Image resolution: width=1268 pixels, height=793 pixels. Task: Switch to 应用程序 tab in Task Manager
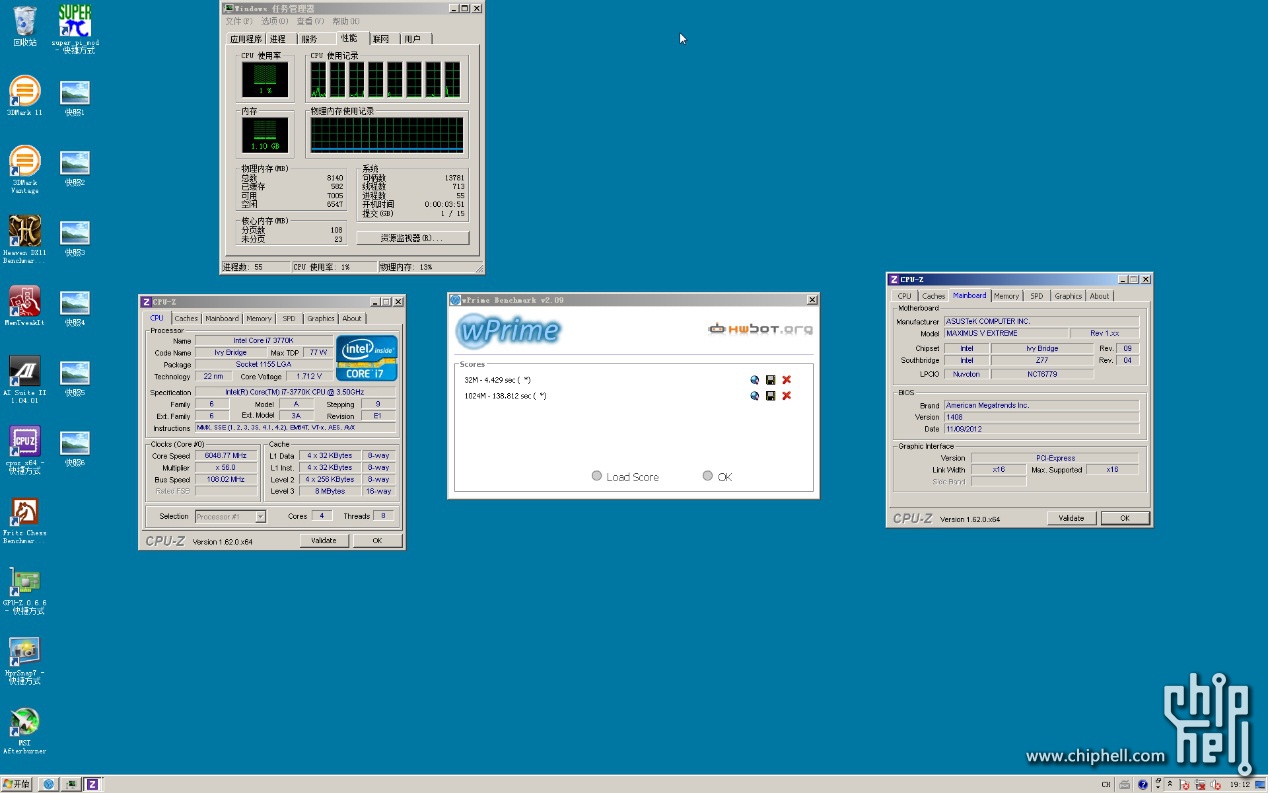(246, 39)
